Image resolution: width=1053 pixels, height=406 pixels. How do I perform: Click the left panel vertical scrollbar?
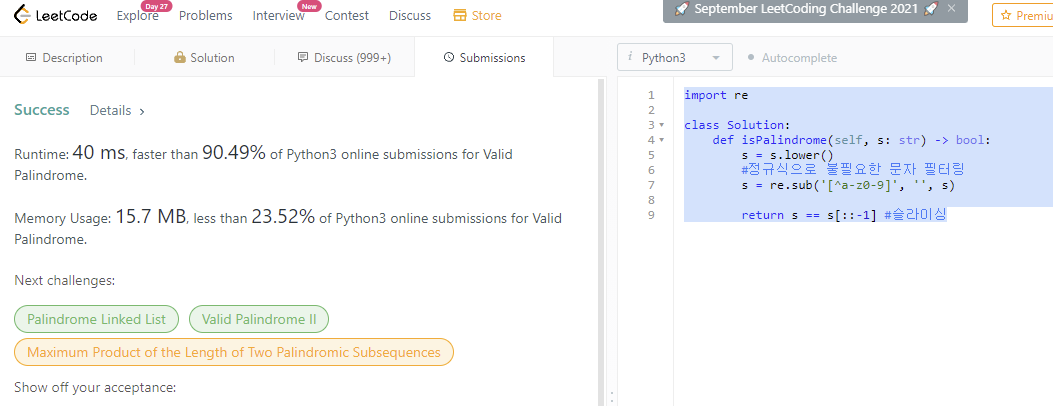pos(601,240)
